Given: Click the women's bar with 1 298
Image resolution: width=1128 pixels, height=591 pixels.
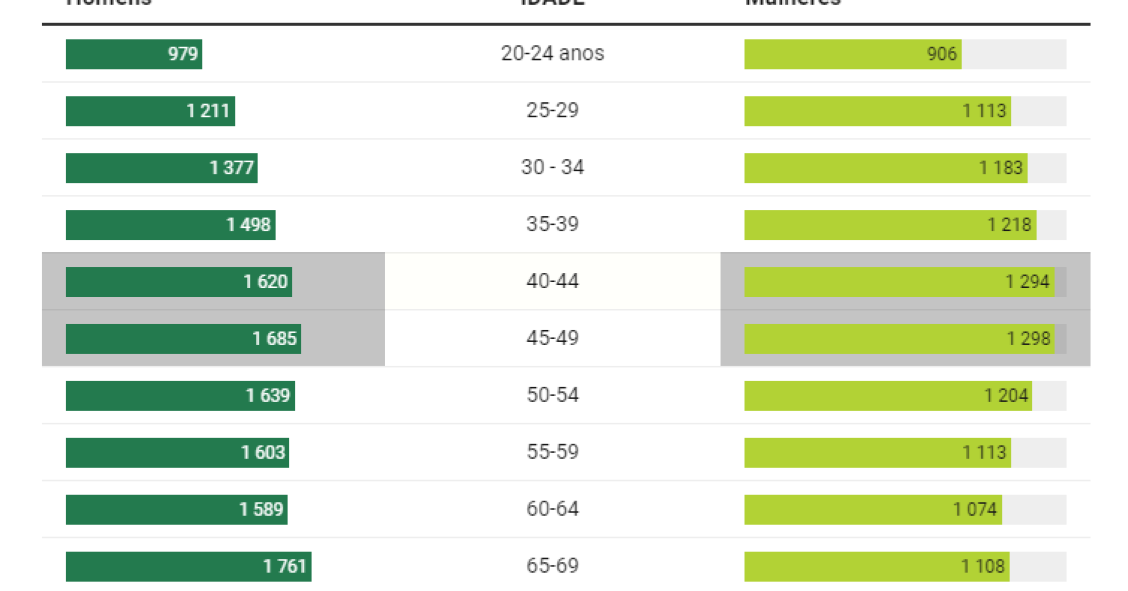Looking at the screenshot, I should tap(900, 339).
